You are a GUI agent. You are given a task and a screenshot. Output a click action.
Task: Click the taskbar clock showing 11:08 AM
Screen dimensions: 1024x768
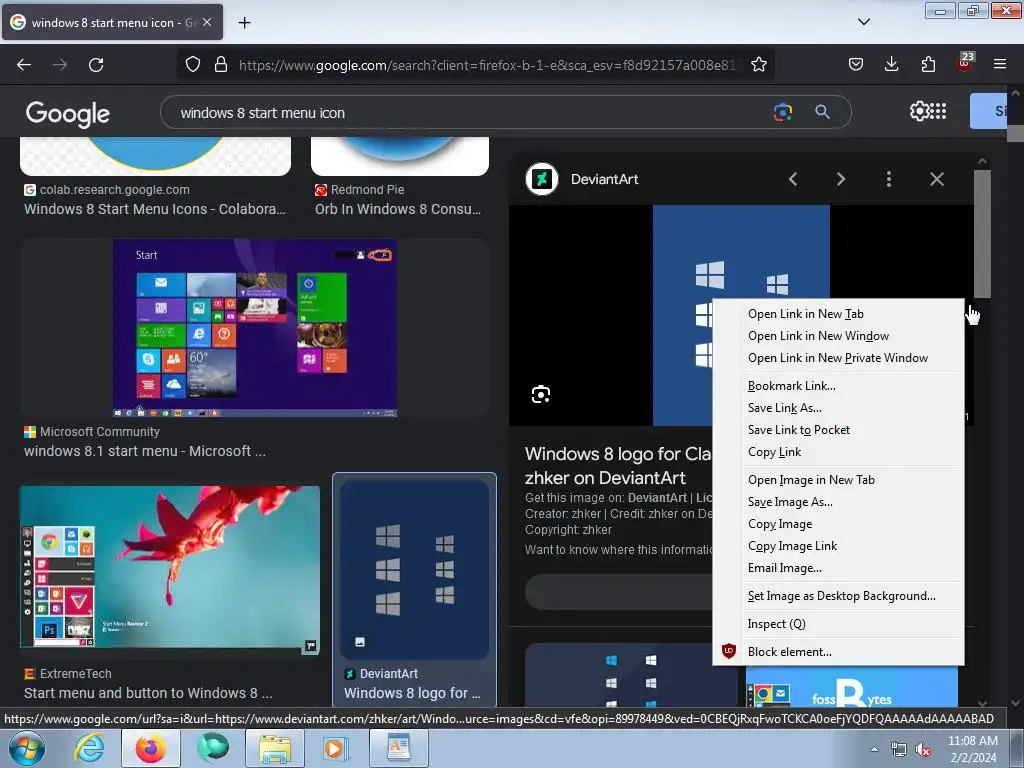[x=972, y=749]
